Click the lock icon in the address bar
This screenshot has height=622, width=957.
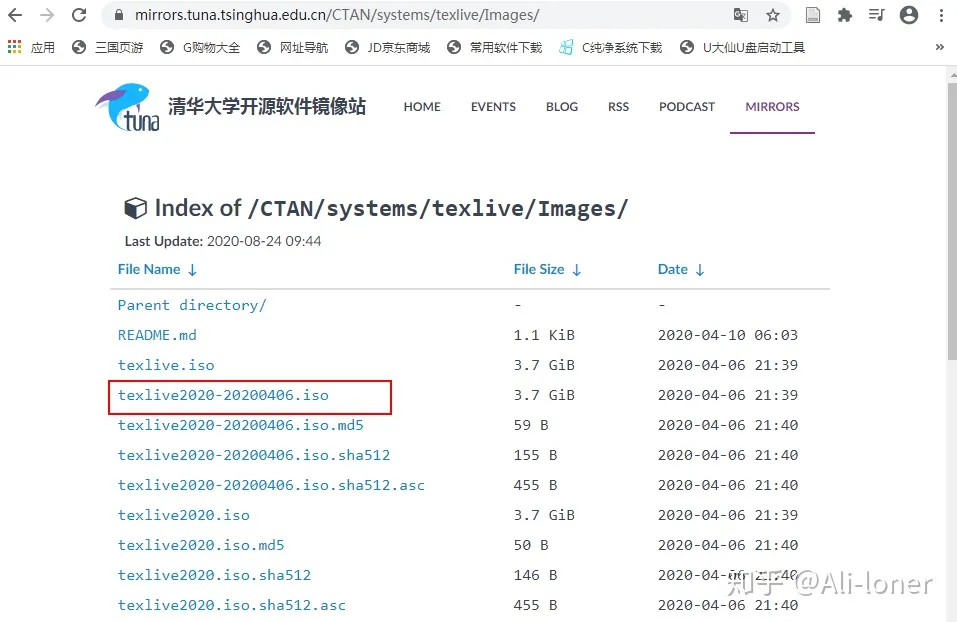click(119, 15)
